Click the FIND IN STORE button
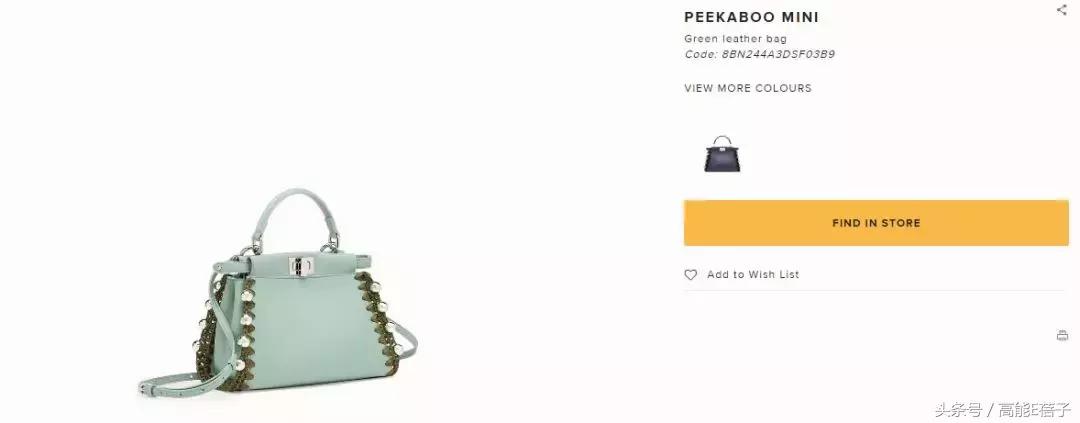Viewport: 1080px width, 423px height. tap(876, 223)
